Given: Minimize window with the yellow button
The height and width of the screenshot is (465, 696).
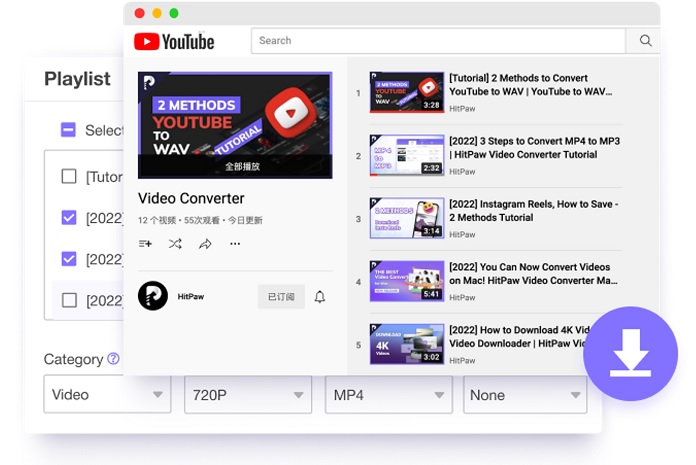Looking at the screenshot, I should click(x=157, y=13).
